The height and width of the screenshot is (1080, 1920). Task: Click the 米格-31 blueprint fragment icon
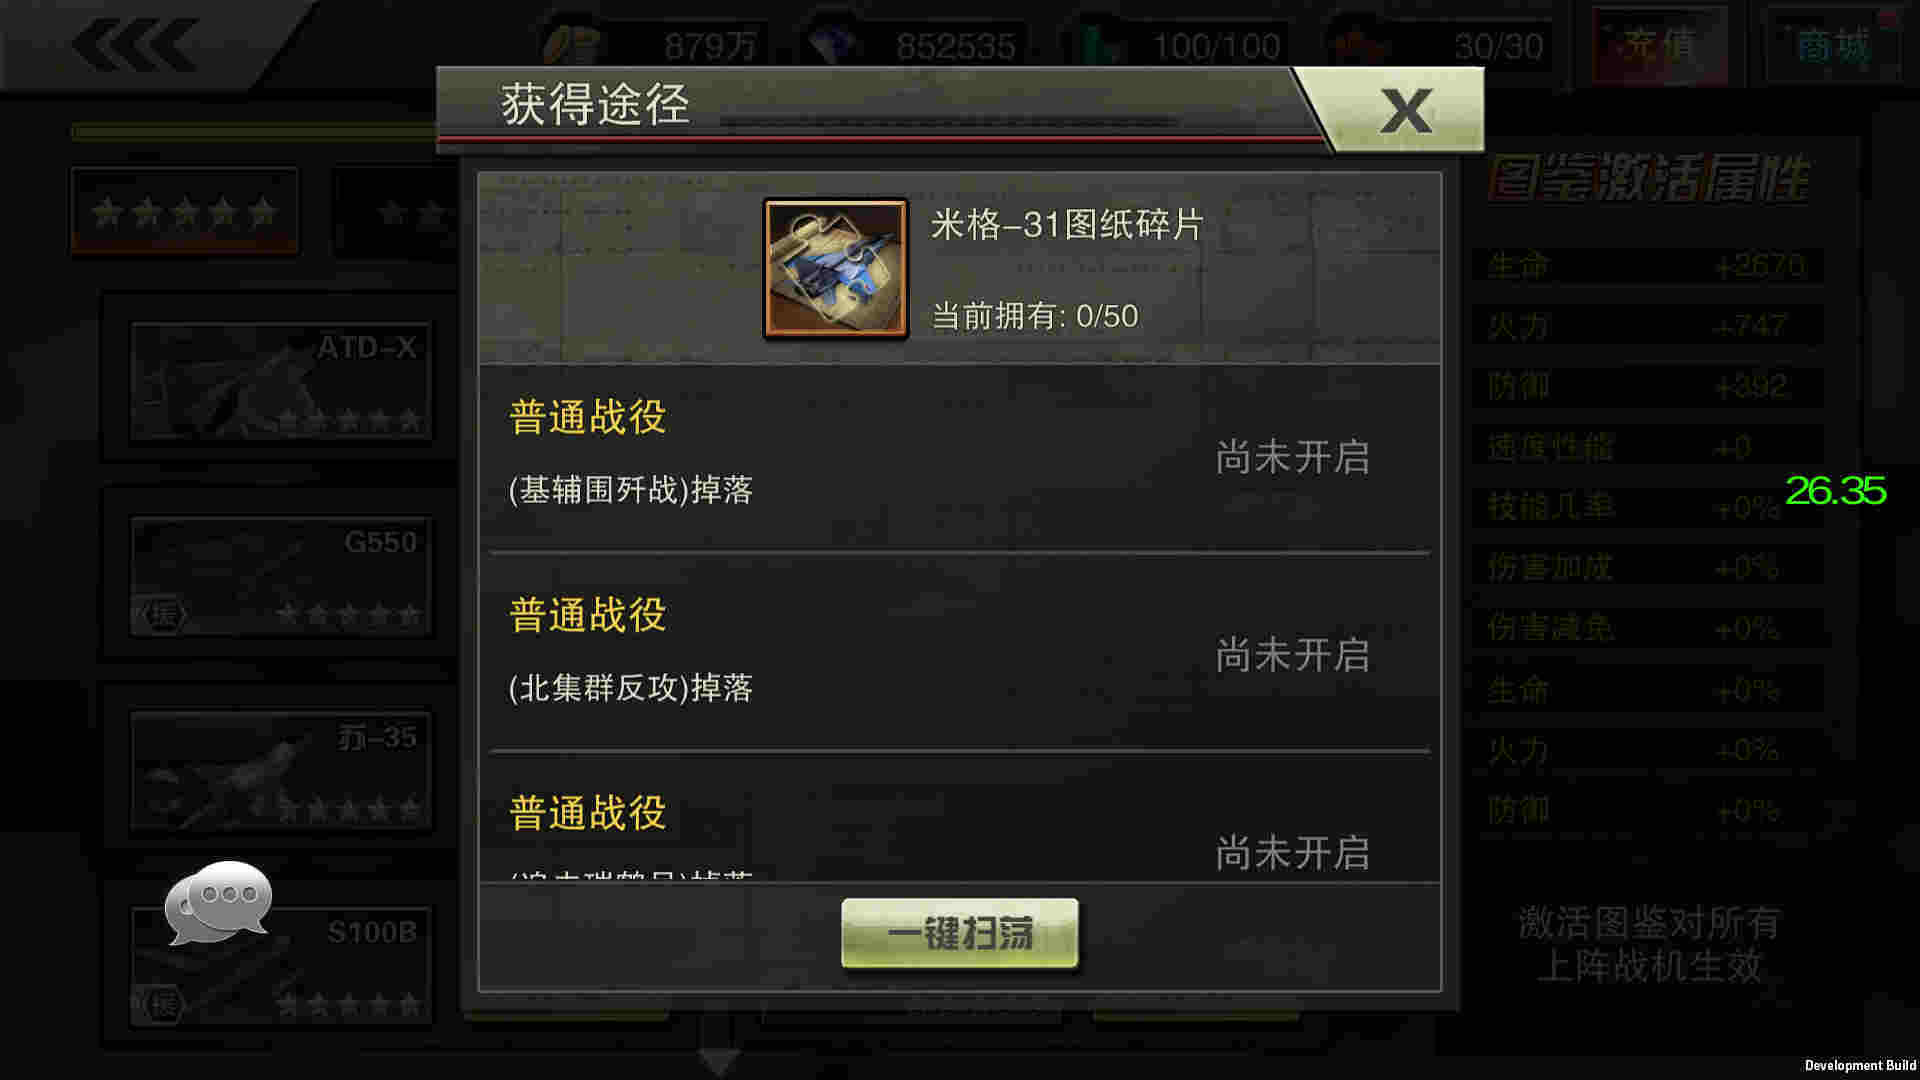[x=836, y=268]
